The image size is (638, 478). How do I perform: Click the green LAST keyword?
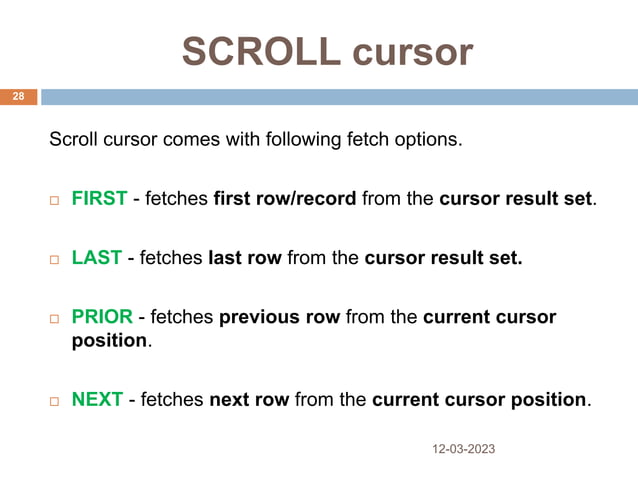point(97,258)
